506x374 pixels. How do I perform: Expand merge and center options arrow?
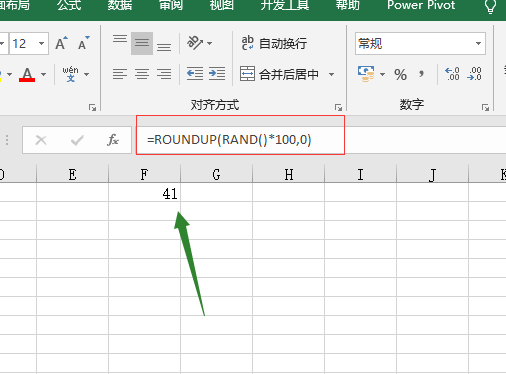tap(331, 74)
